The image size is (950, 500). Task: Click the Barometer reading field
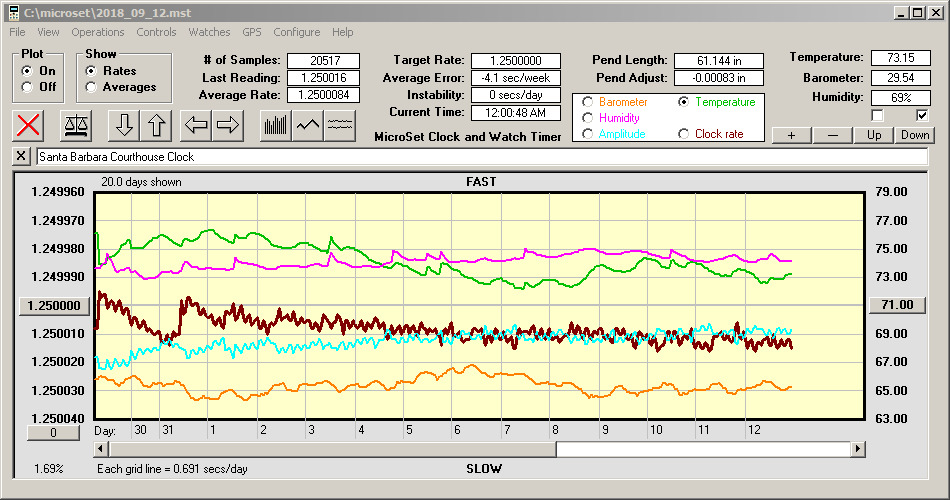coord(900,78)
